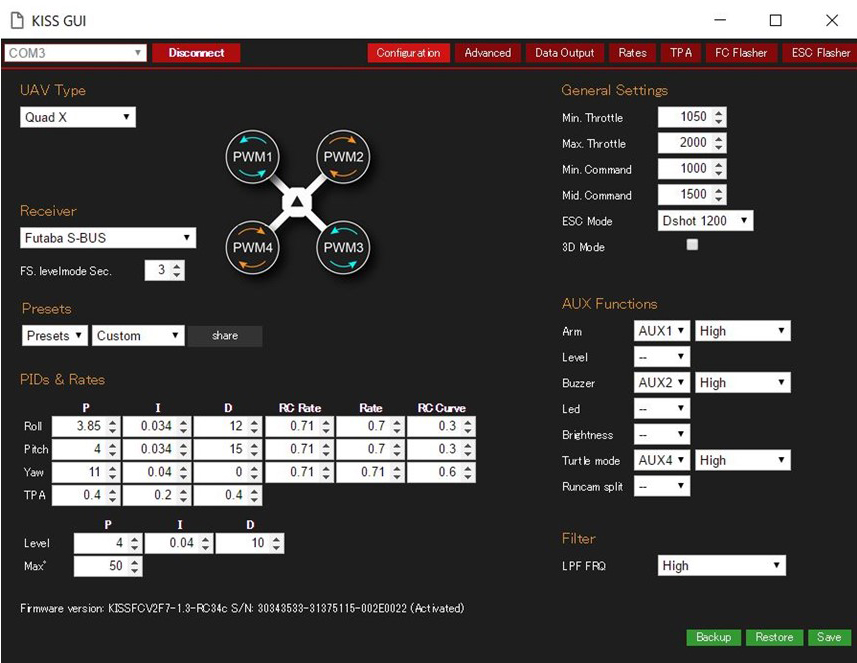This screenshot has height=663, width=857.
Task: Click the Roll D value field
Action: tap(227, 426)
